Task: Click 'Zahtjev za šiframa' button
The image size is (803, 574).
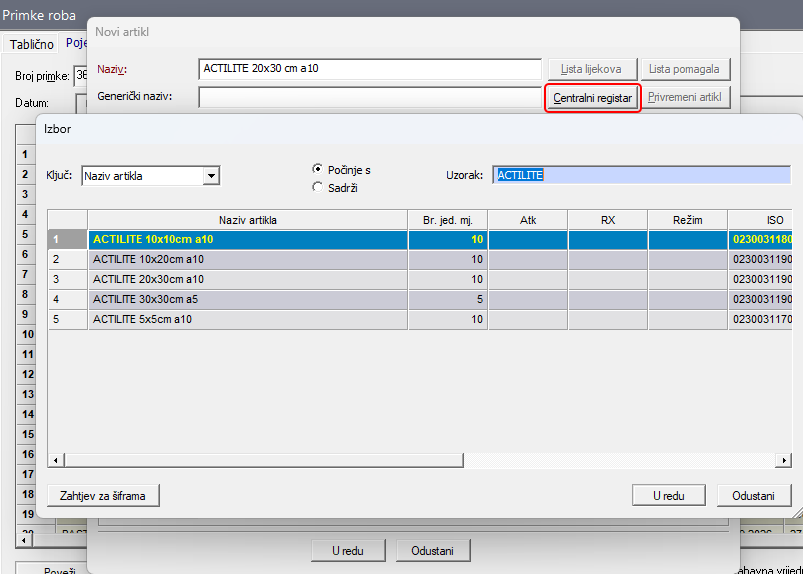Action: click(x=103, y=496)
